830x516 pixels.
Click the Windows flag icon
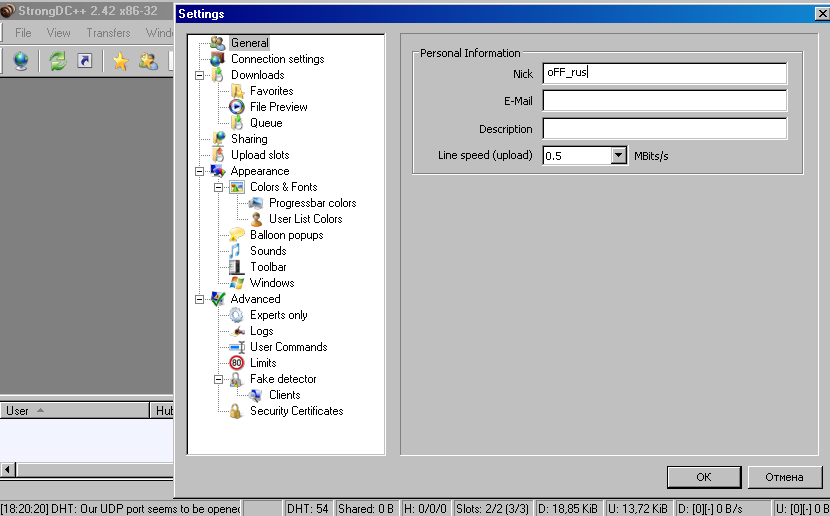click(x=237, y=283)
